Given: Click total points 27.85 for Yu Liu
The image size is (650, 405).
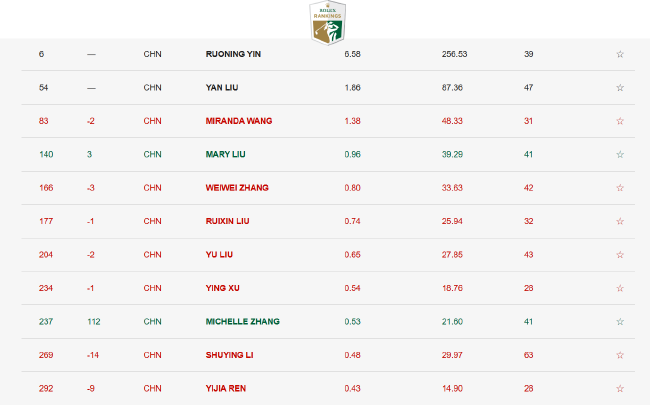Looking at the screenshot, I should tap(452, 255).
